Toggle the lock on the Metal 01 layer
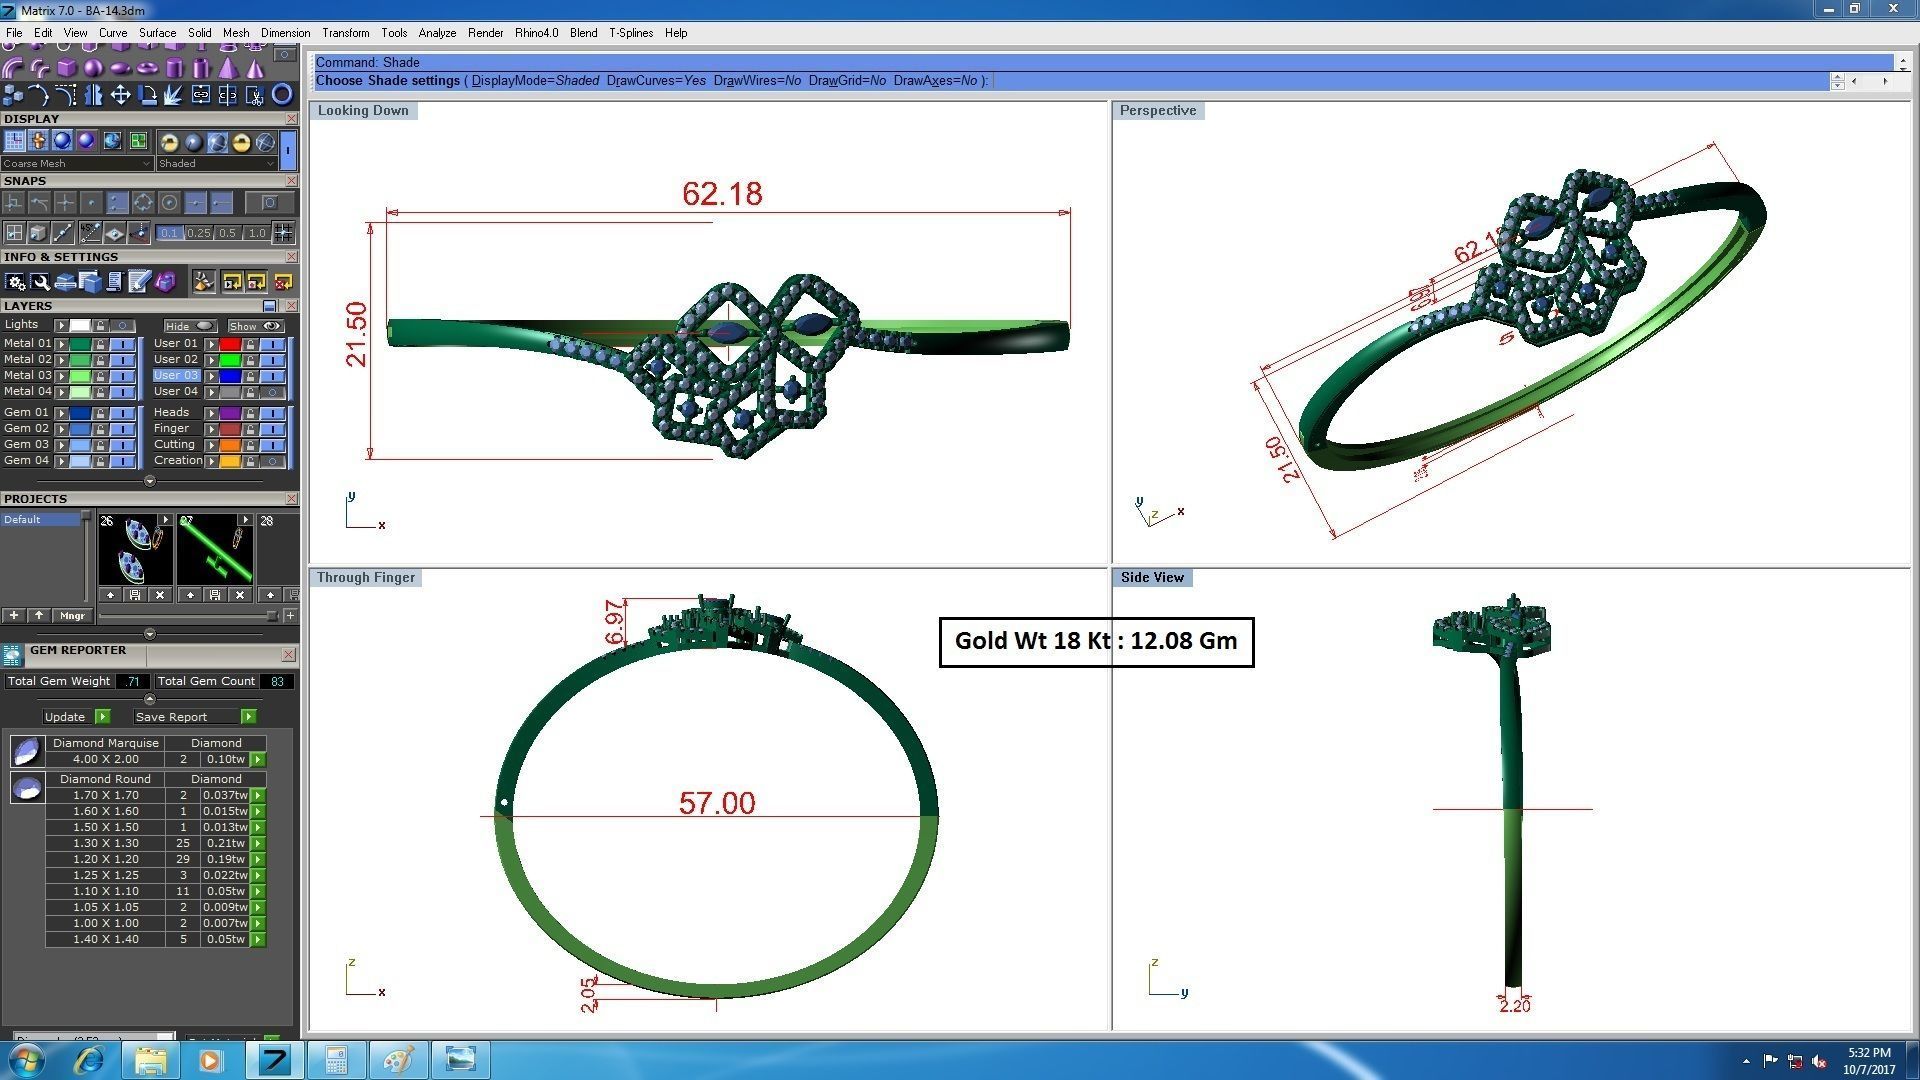This screenshot has height=1080, width=1920. tap(100, 344)
